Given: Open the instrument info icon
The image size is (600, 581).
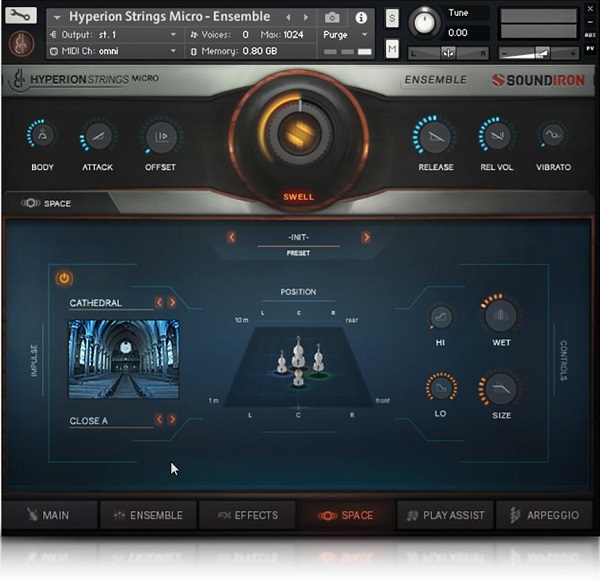Looking at the screenshot, I should click(x=361, y=18).
